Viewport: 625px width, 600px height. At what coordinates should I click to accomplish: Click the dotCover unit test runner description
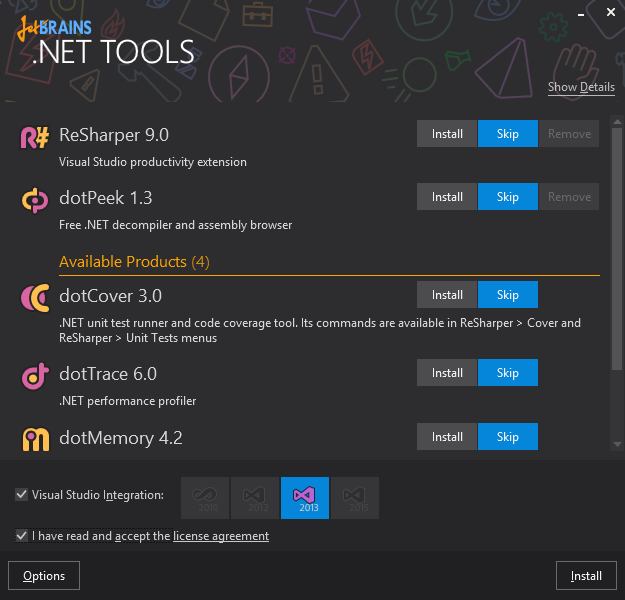tap(320, 330)
